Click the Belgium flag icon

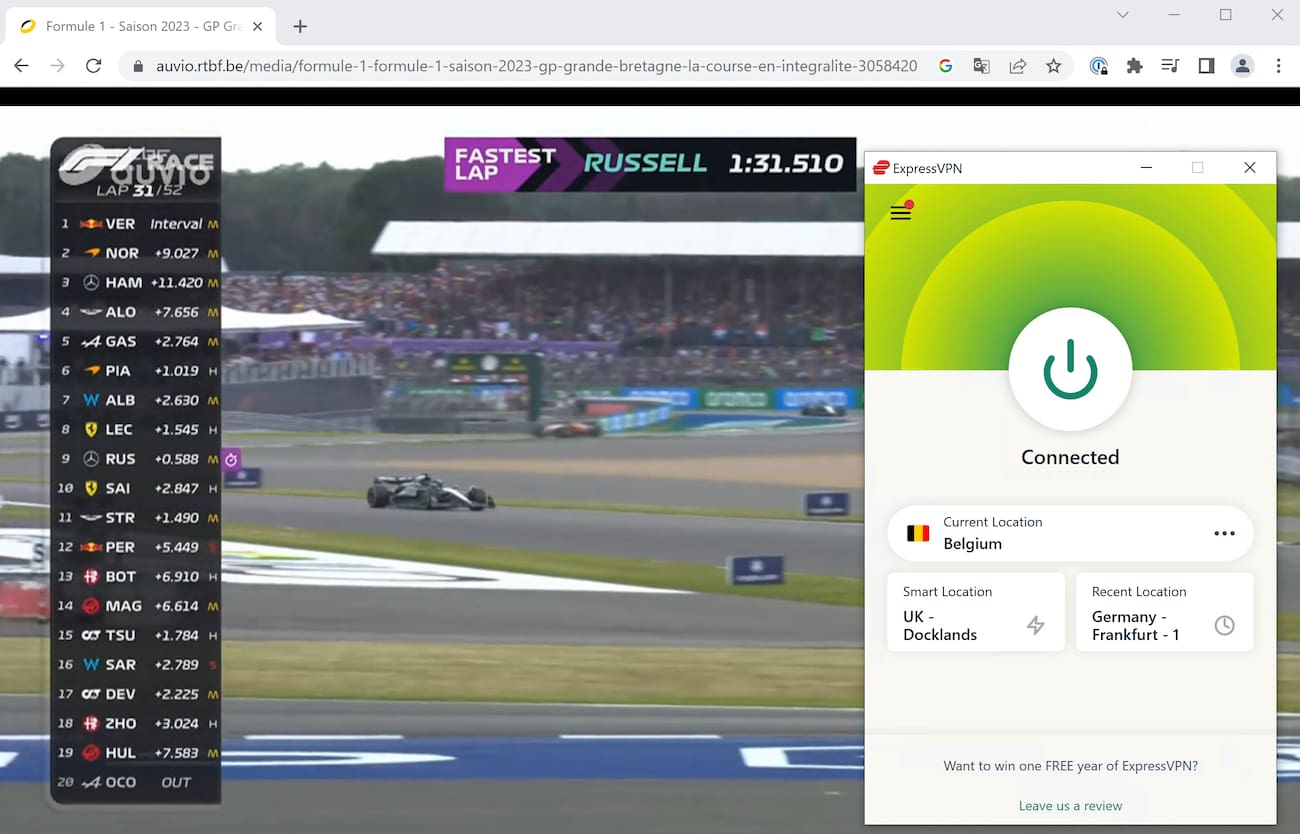918,533
